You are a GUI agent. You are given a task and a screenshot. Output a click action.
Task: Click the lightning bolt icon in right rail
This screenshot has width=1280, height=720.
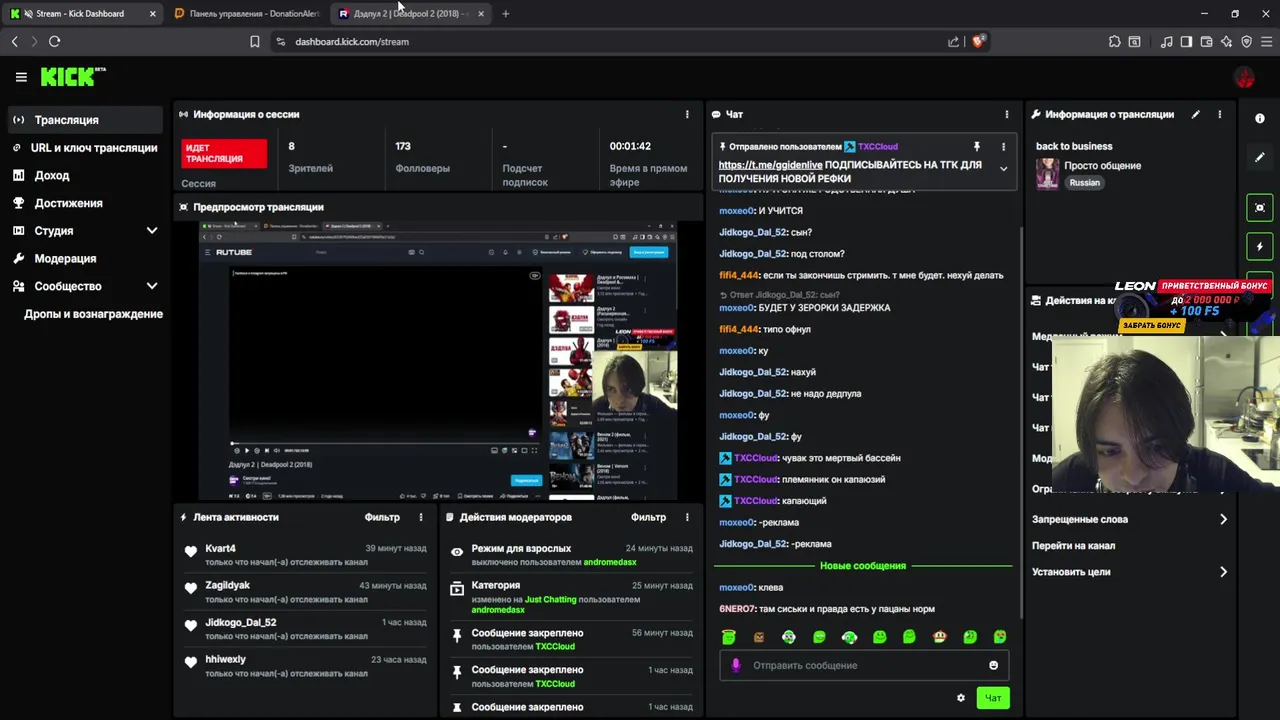click(x=1260, y=246)
